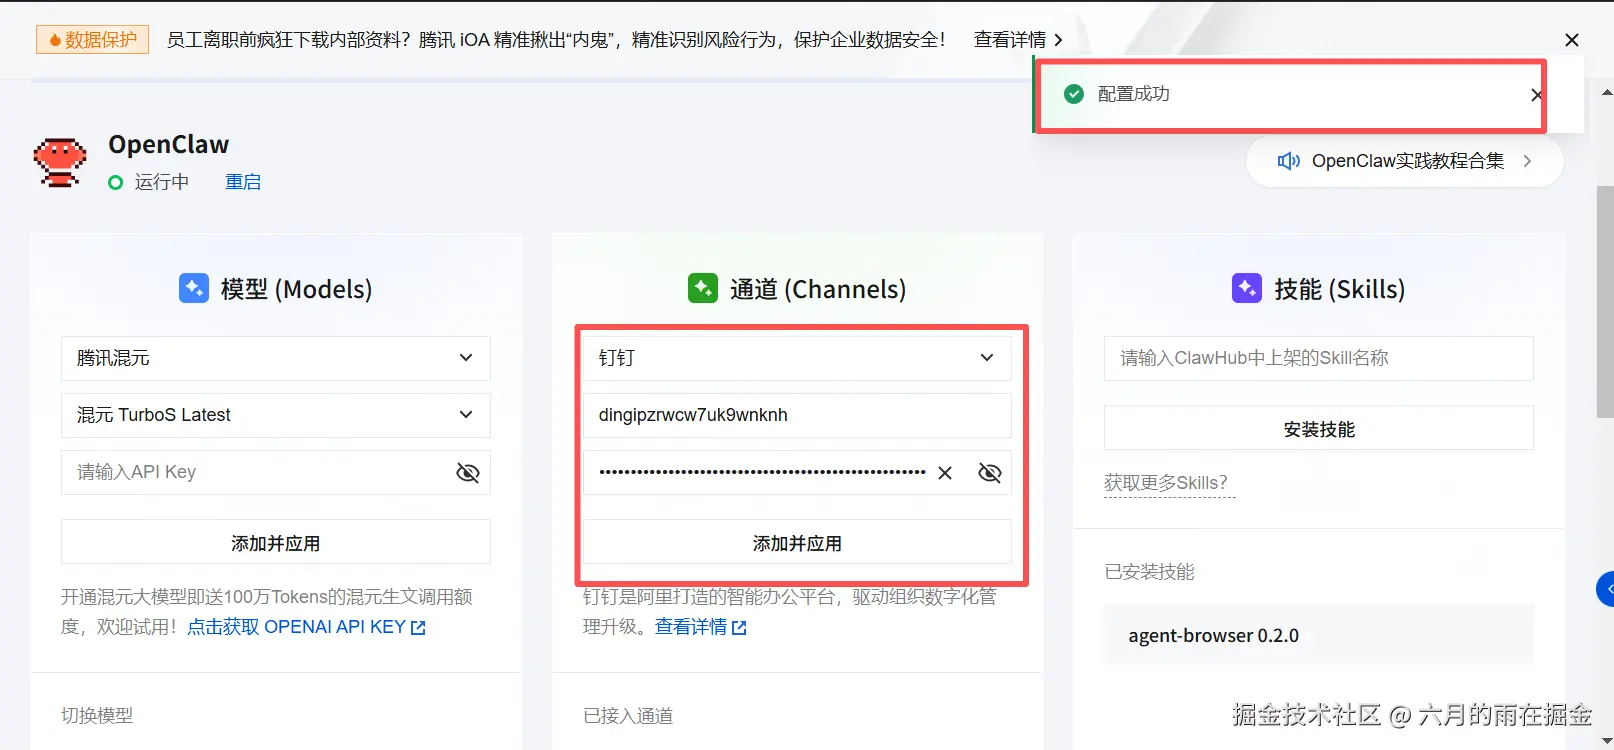This screenshot has width=1614, height=750.
Task: Click 重启 to restart OpenClaw
Action: [x=243, y=182]
